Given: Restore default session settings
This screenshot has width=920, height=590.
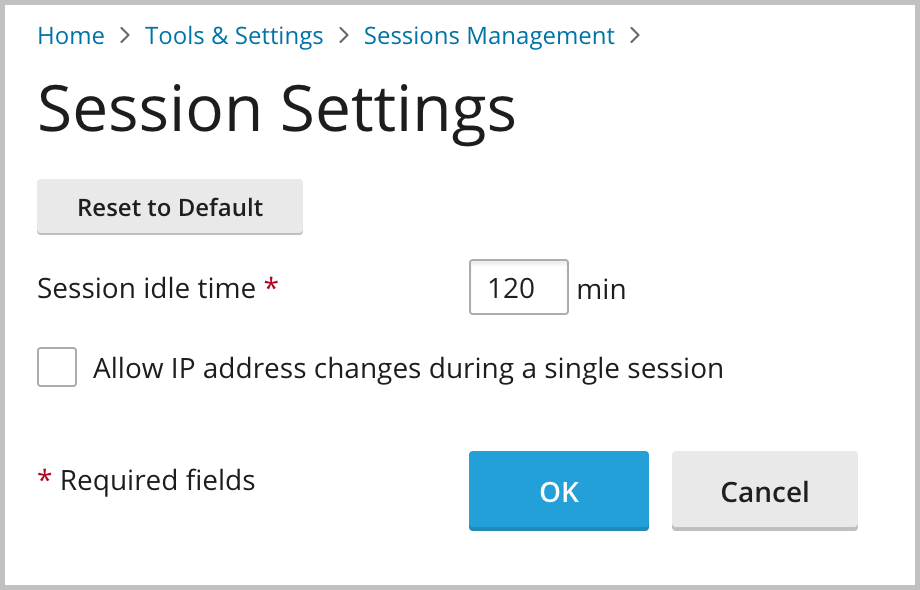Looking at the screenshot, I should tap(169, 207).
